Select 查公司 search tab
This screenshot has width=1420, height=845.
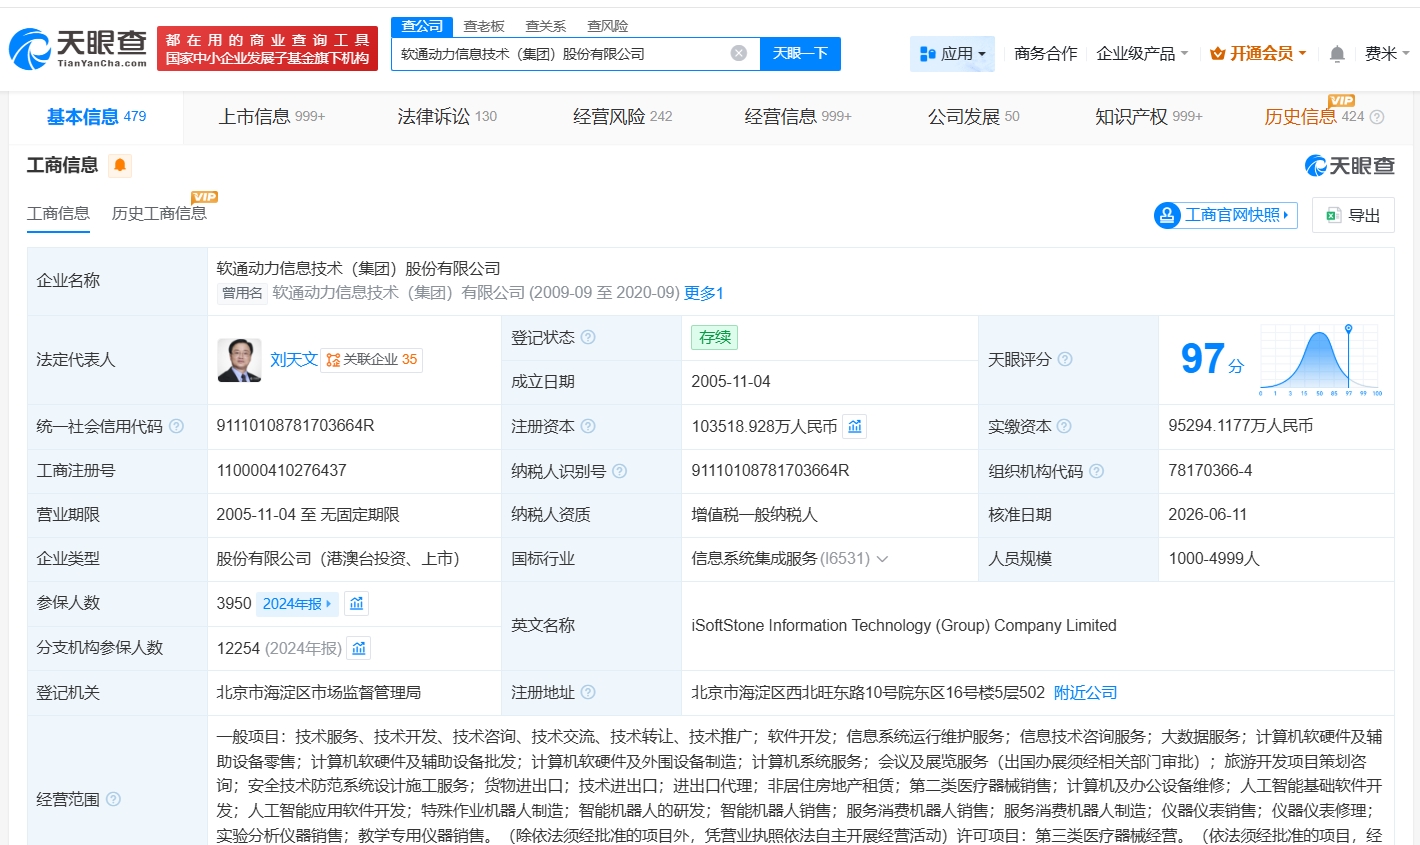(x=422, y=26)
